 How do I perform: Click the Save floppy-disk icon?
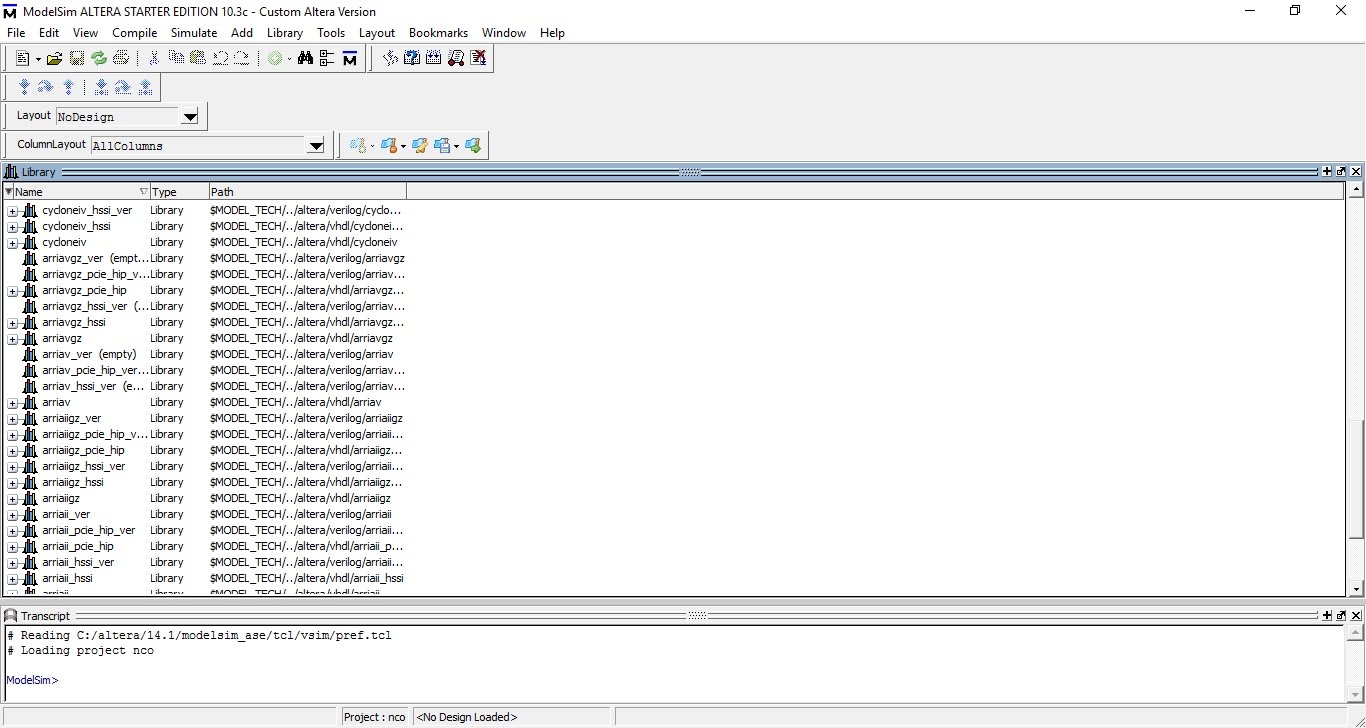click(77, 59)
